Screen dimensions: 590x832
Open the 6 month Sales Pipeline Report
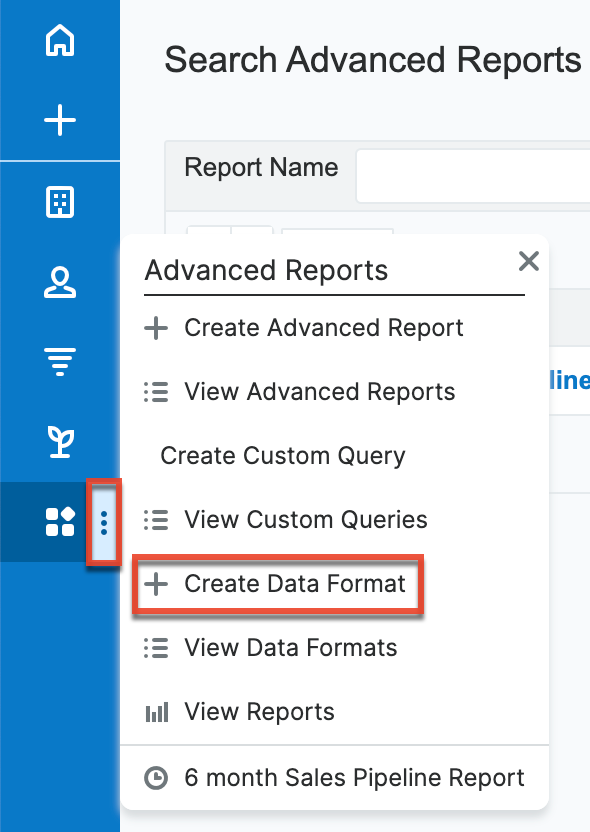(x=353, y=777)
